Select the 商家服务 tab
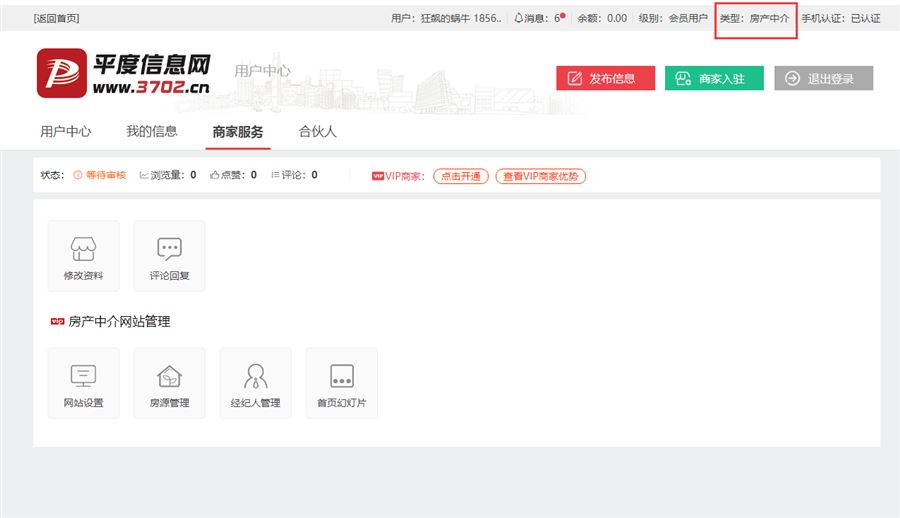The width and height of the screenshot is (900, 518). (238, 131)
